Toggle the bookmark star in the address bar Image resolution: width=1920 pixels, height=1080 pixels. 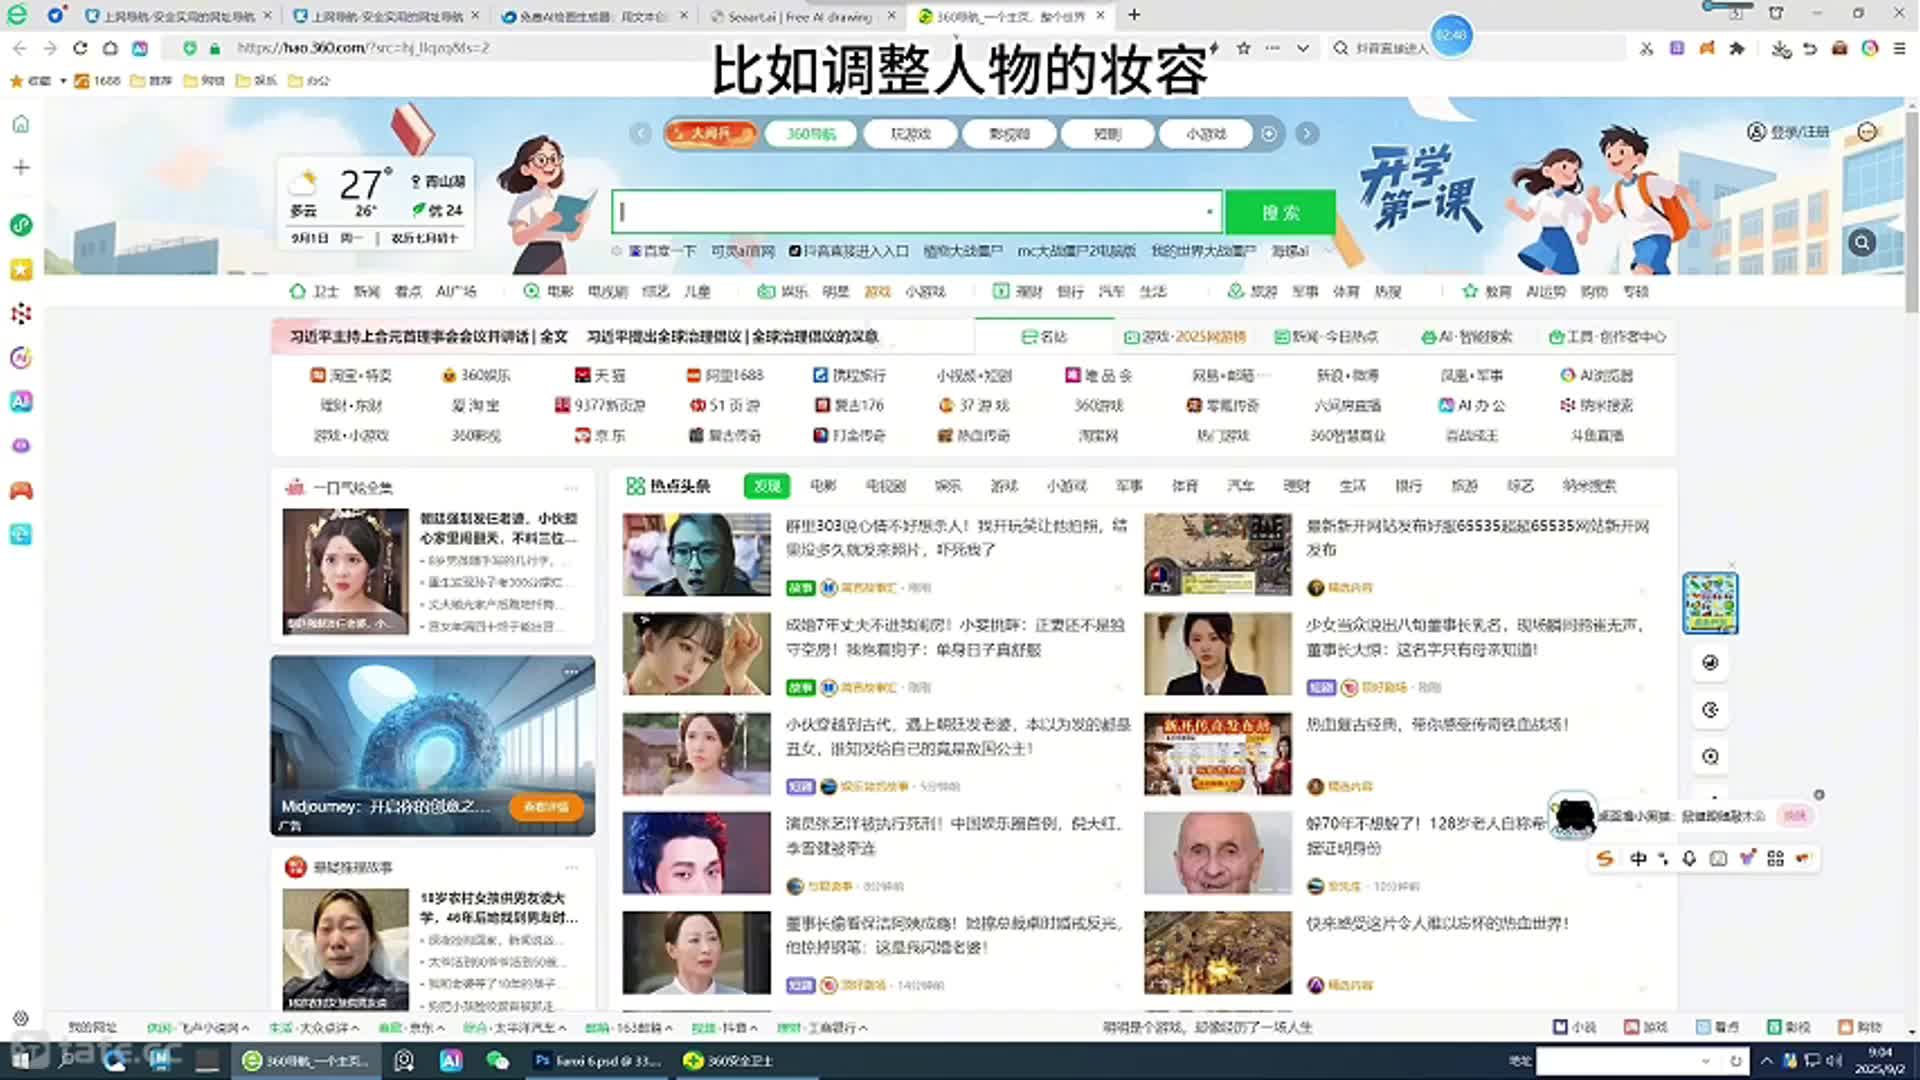(1243, 47)
